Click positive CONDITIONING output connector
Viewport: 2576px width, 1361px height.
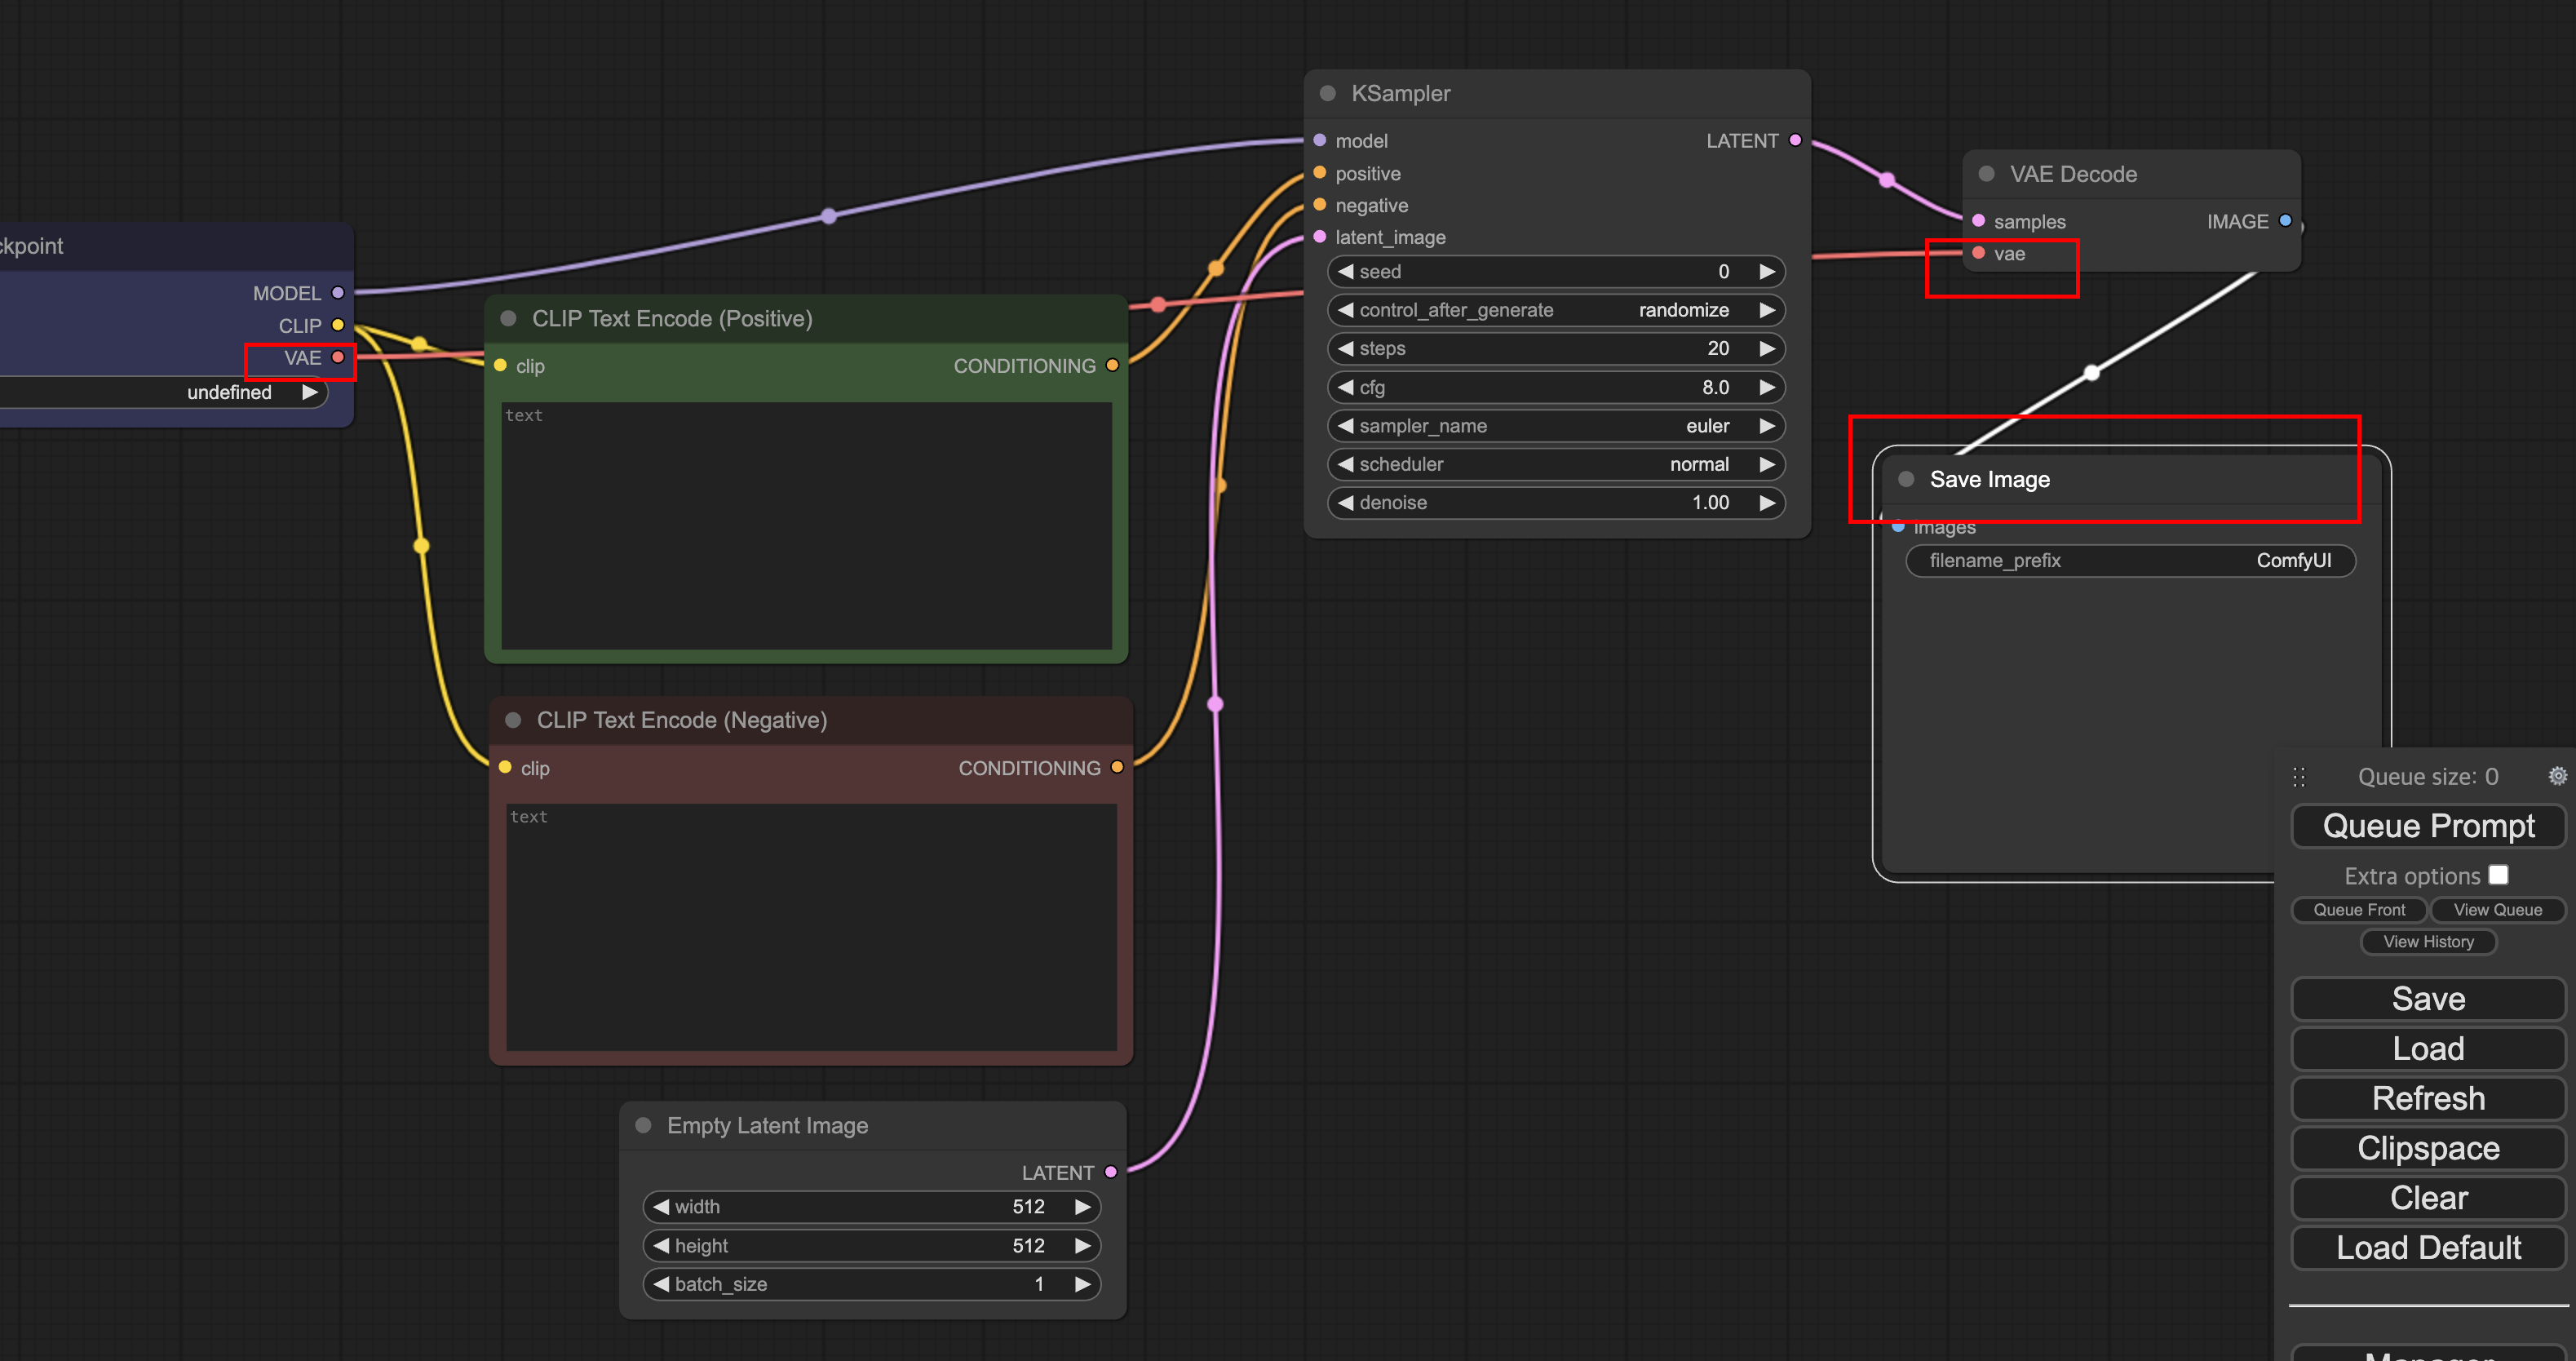[x=1112, y=365]
